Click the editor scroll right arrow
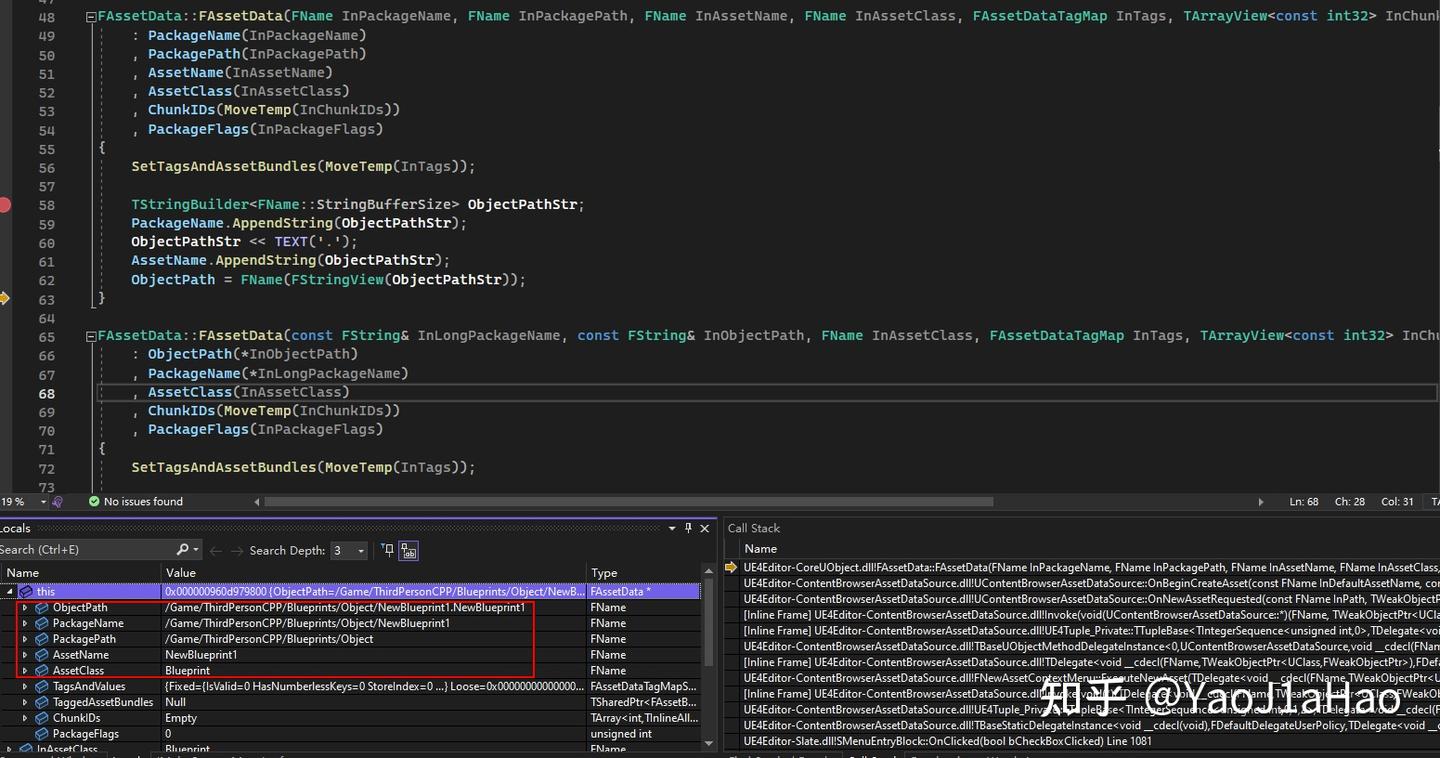Image resolution: width=1440 pixels, height=758 pixels. click(1260, 502)
